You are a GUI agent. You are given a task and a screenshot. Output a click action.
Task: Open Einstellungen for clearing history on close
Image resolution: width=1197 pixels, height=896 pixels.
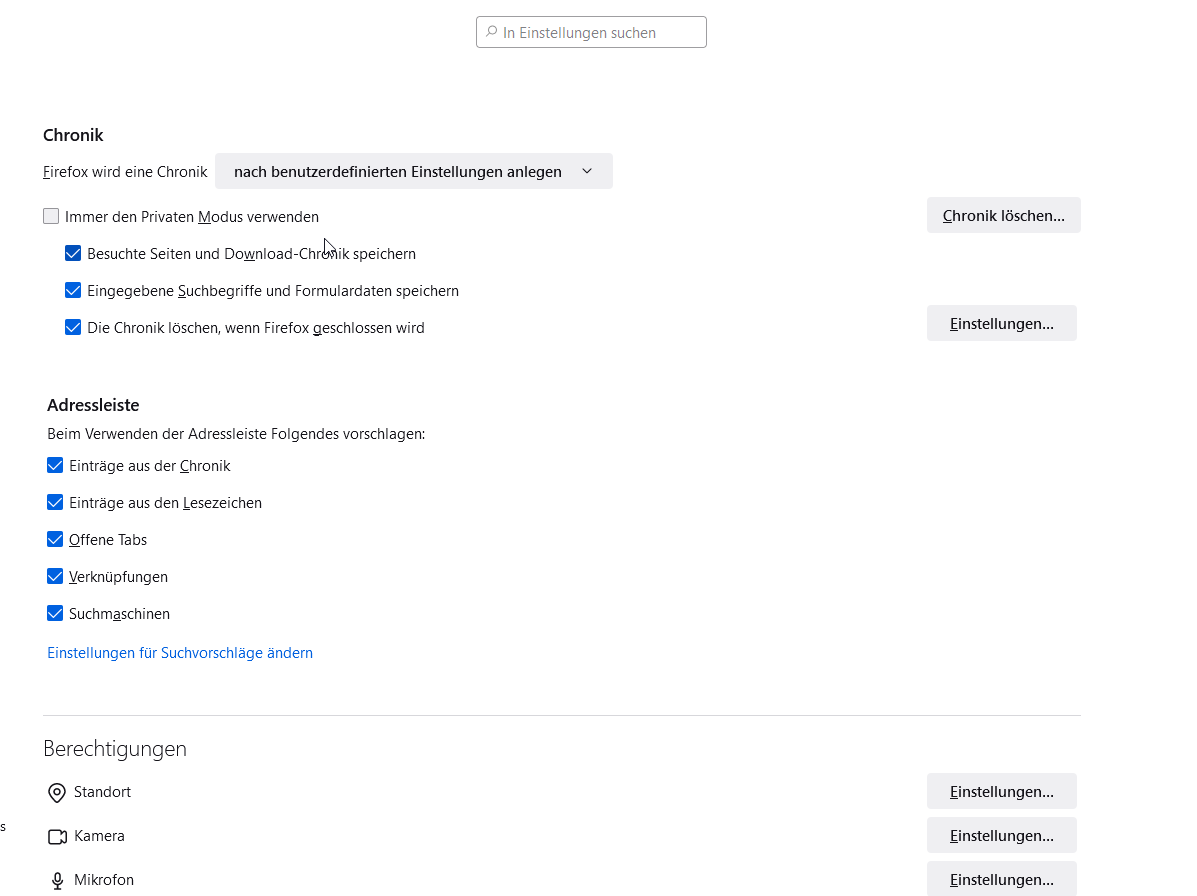(1001, 323)
